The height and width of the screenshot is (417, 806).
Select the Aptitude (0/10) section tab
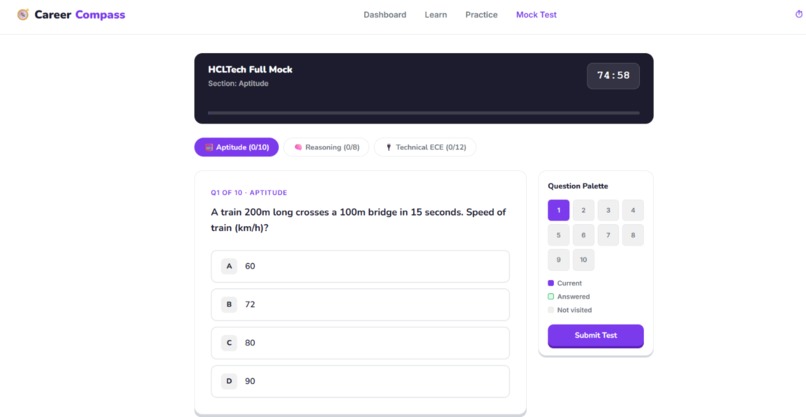(236, 148)
